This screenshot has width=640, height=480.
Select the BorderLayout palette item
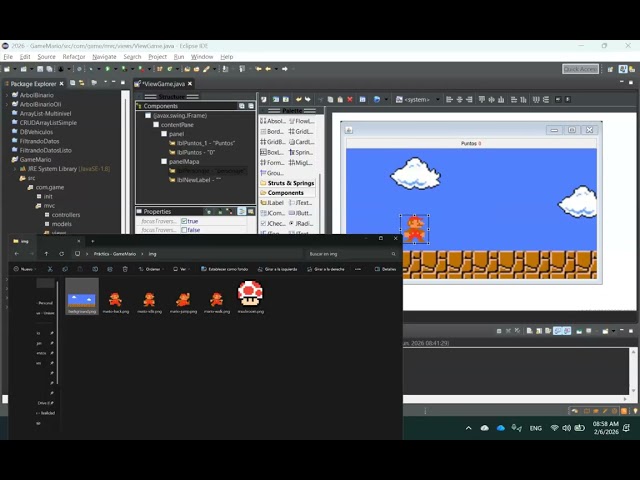(272, 131)
